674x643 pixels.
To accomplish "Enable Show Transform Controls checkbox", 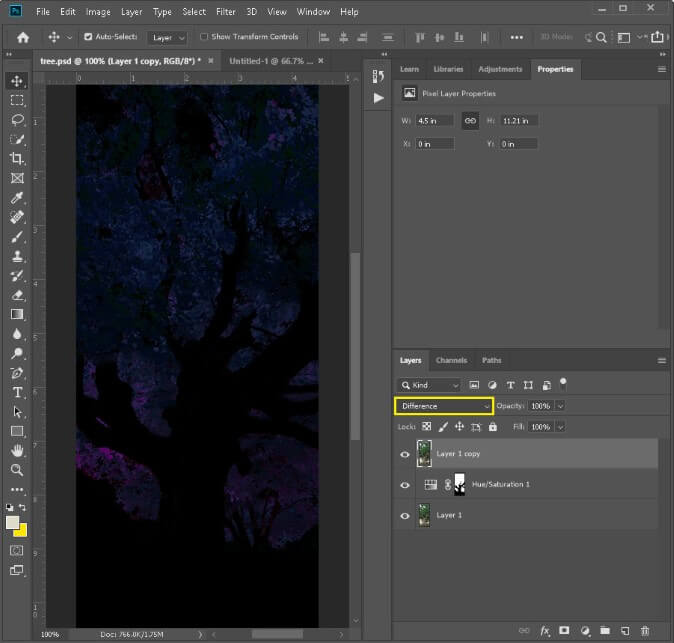I will click(205, 37).
